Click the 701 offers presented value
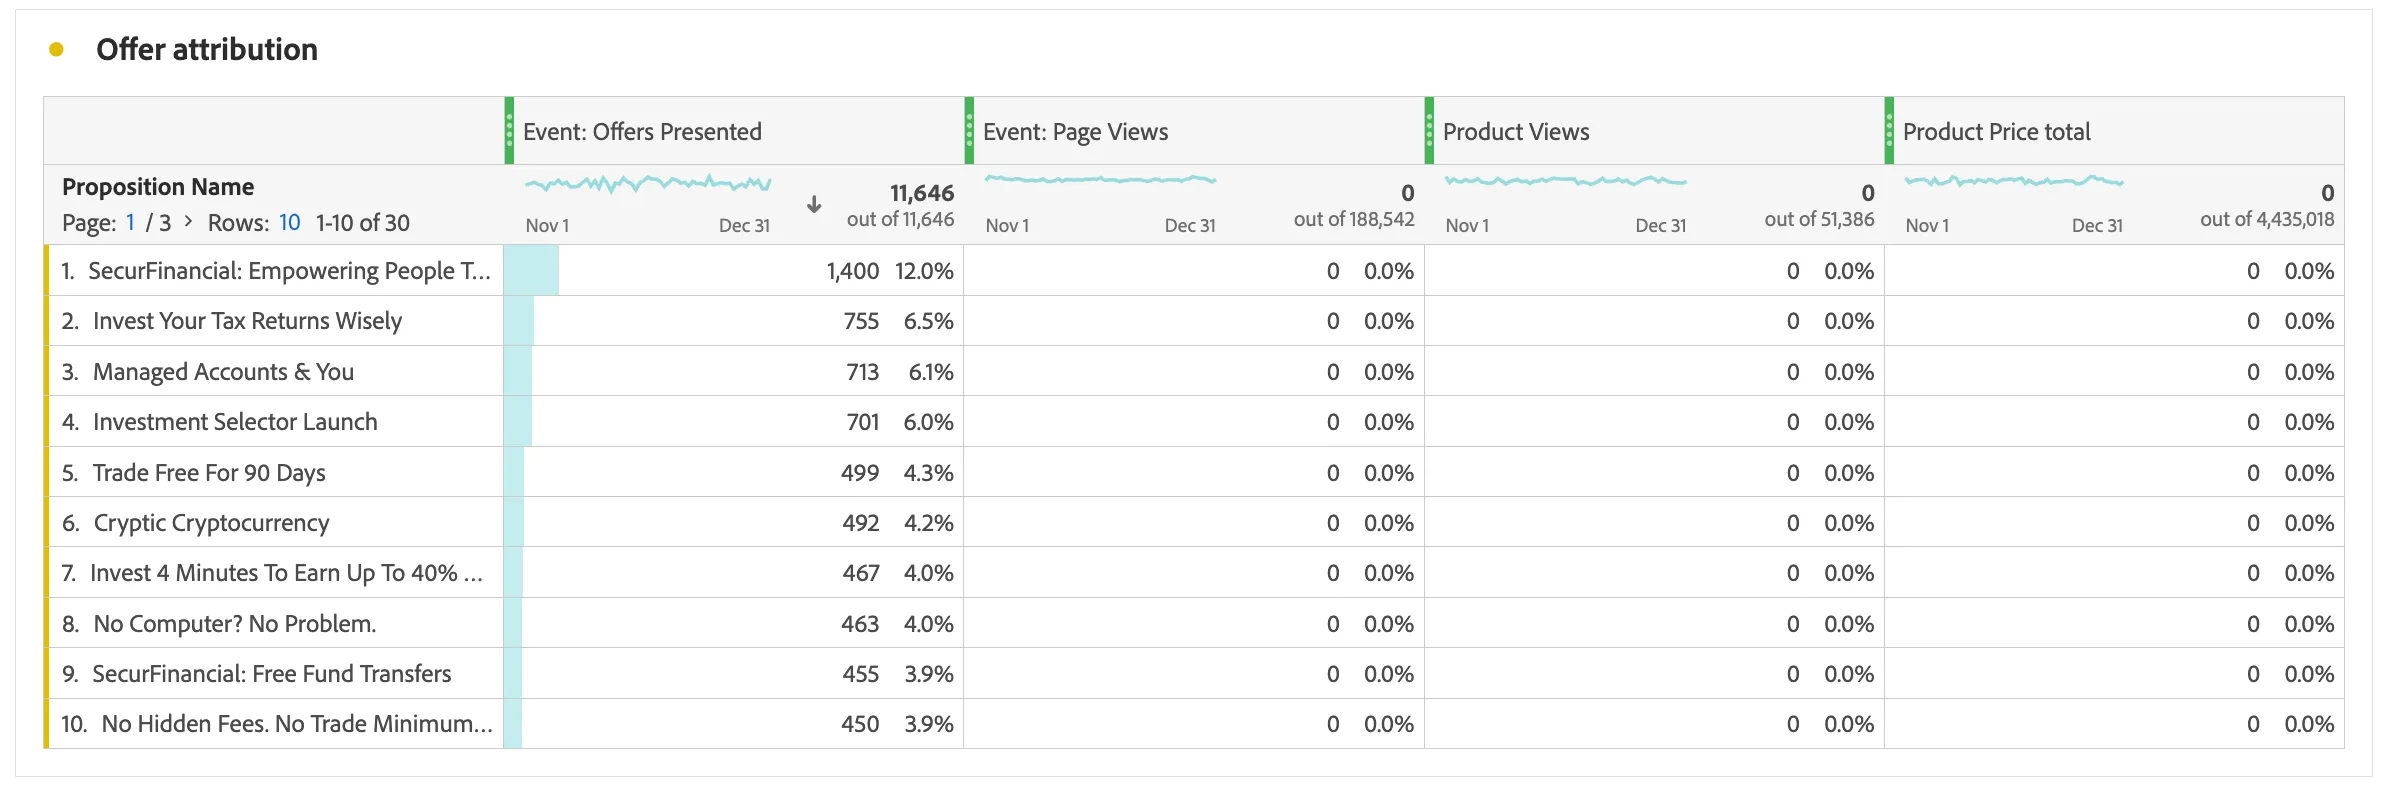 (x=863, y=422)
